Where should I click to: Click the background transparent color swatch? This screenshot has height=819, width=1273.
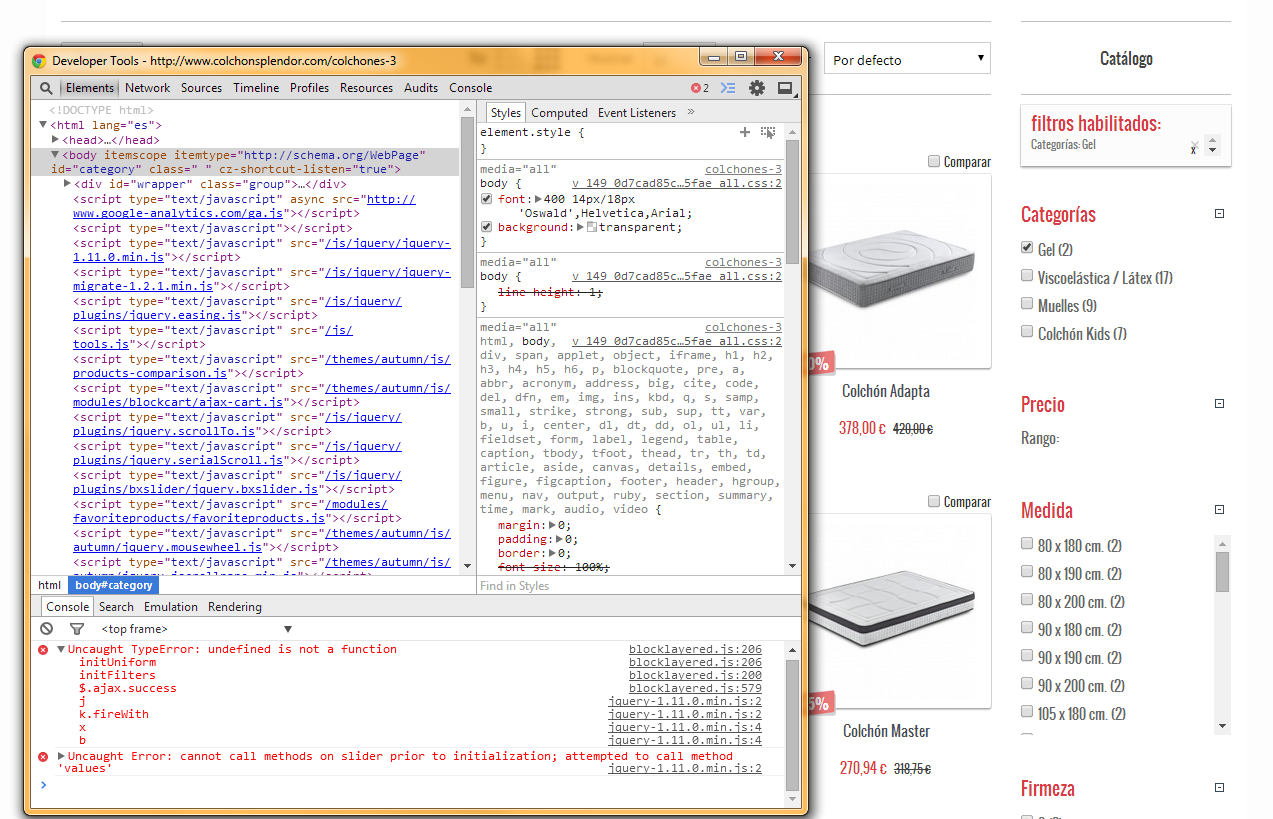[592, 228]
